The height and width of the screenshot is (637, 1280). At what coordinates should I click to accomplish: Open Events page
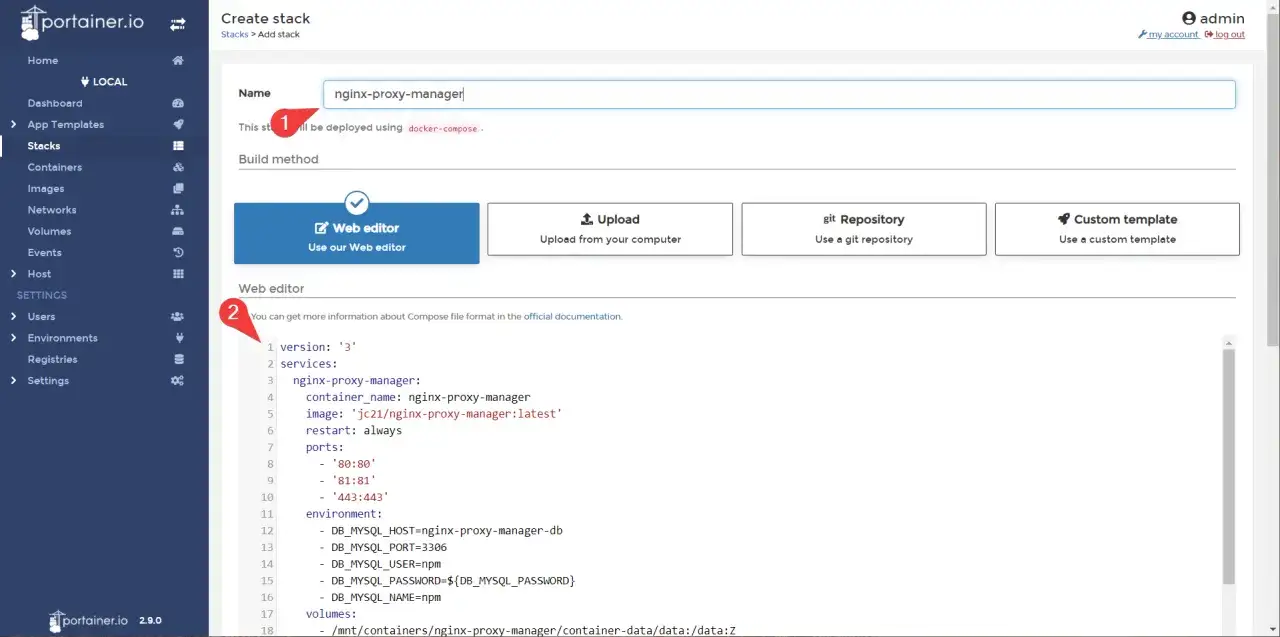click(x=45, y=252)
